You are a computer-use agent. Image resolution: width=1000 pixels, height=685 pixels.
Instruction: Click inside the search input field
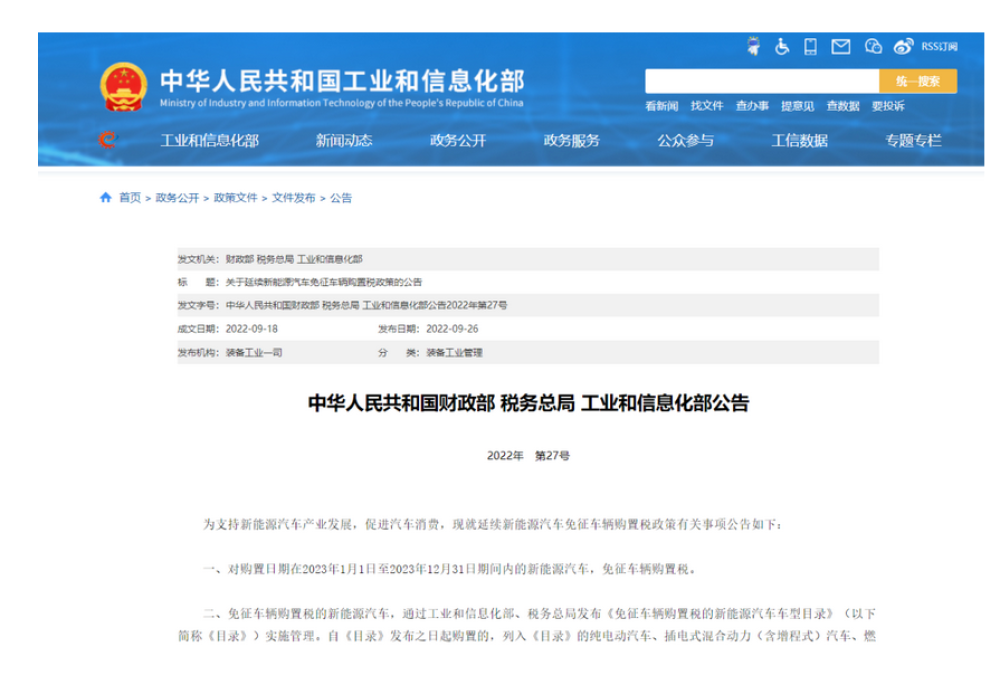pyautogui.click(x=761, y=82)
